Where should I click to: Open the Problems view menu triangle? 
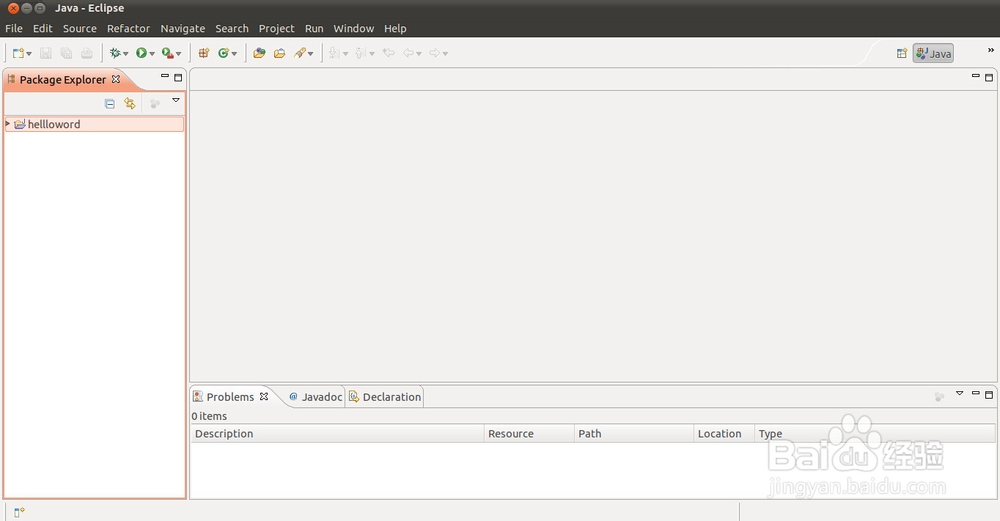[x=959, y=393]
